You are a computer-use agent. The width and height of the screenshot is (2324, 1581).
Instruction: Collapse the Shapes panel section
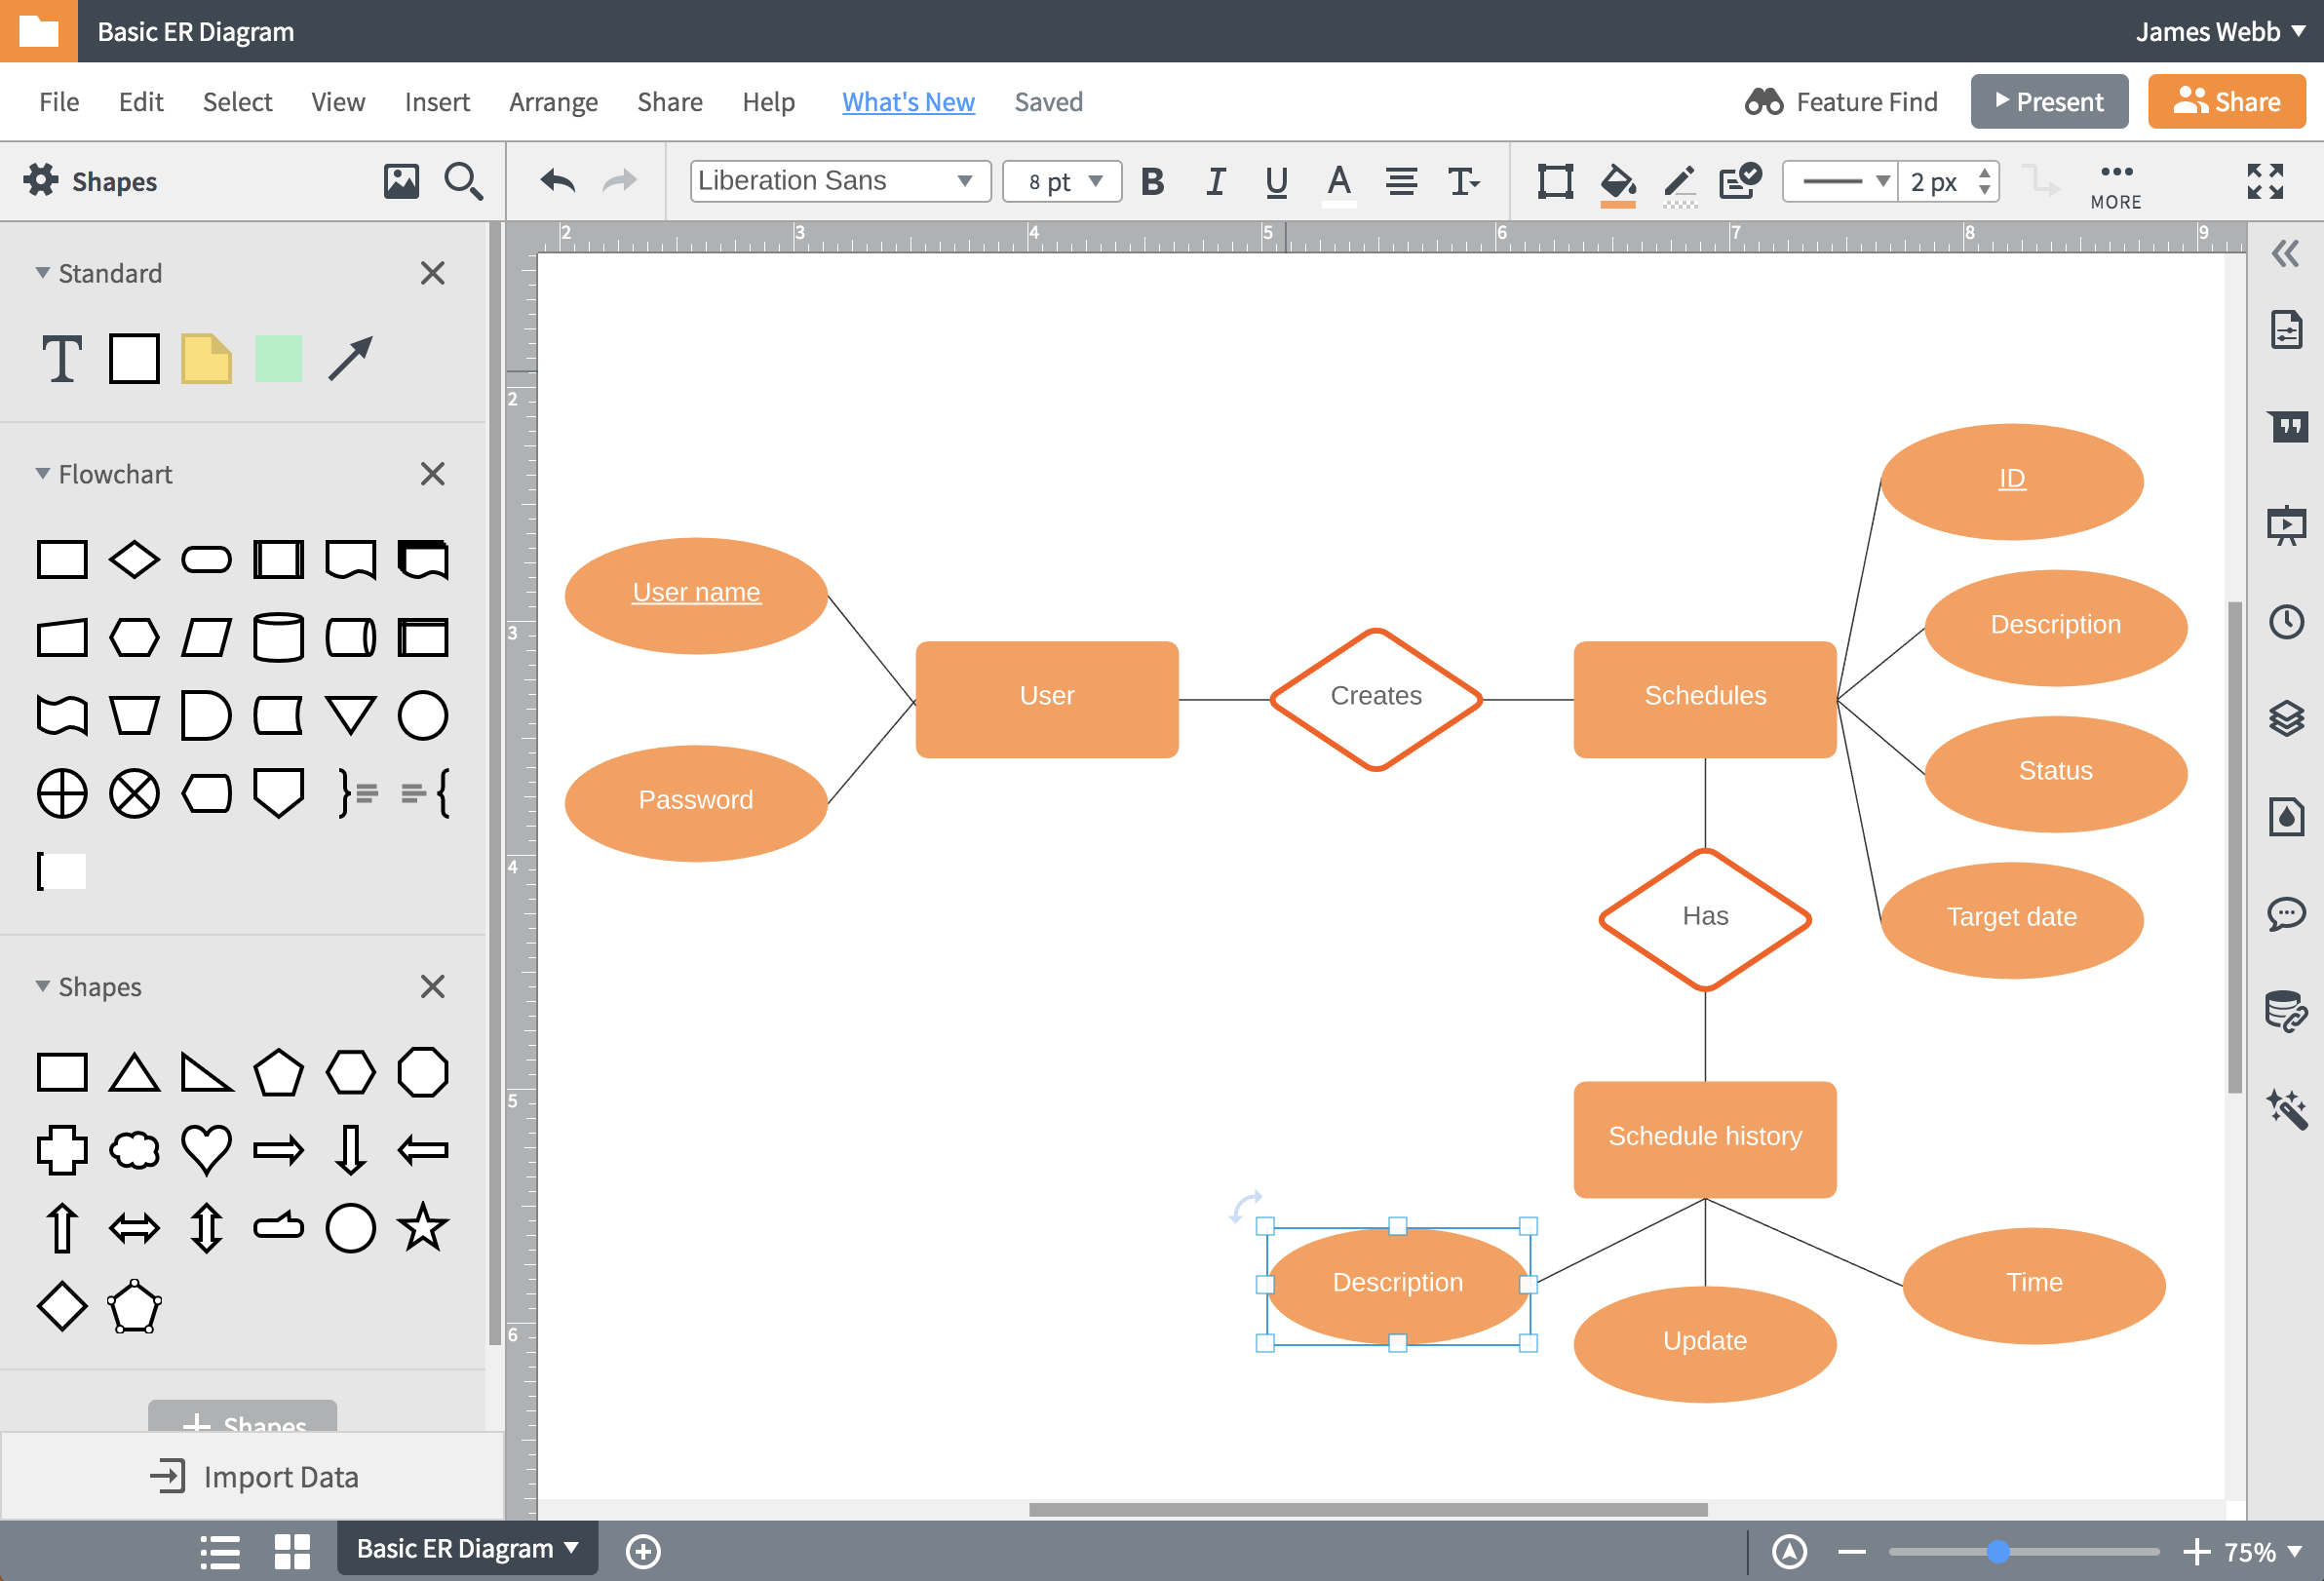(x=39, y=984)
